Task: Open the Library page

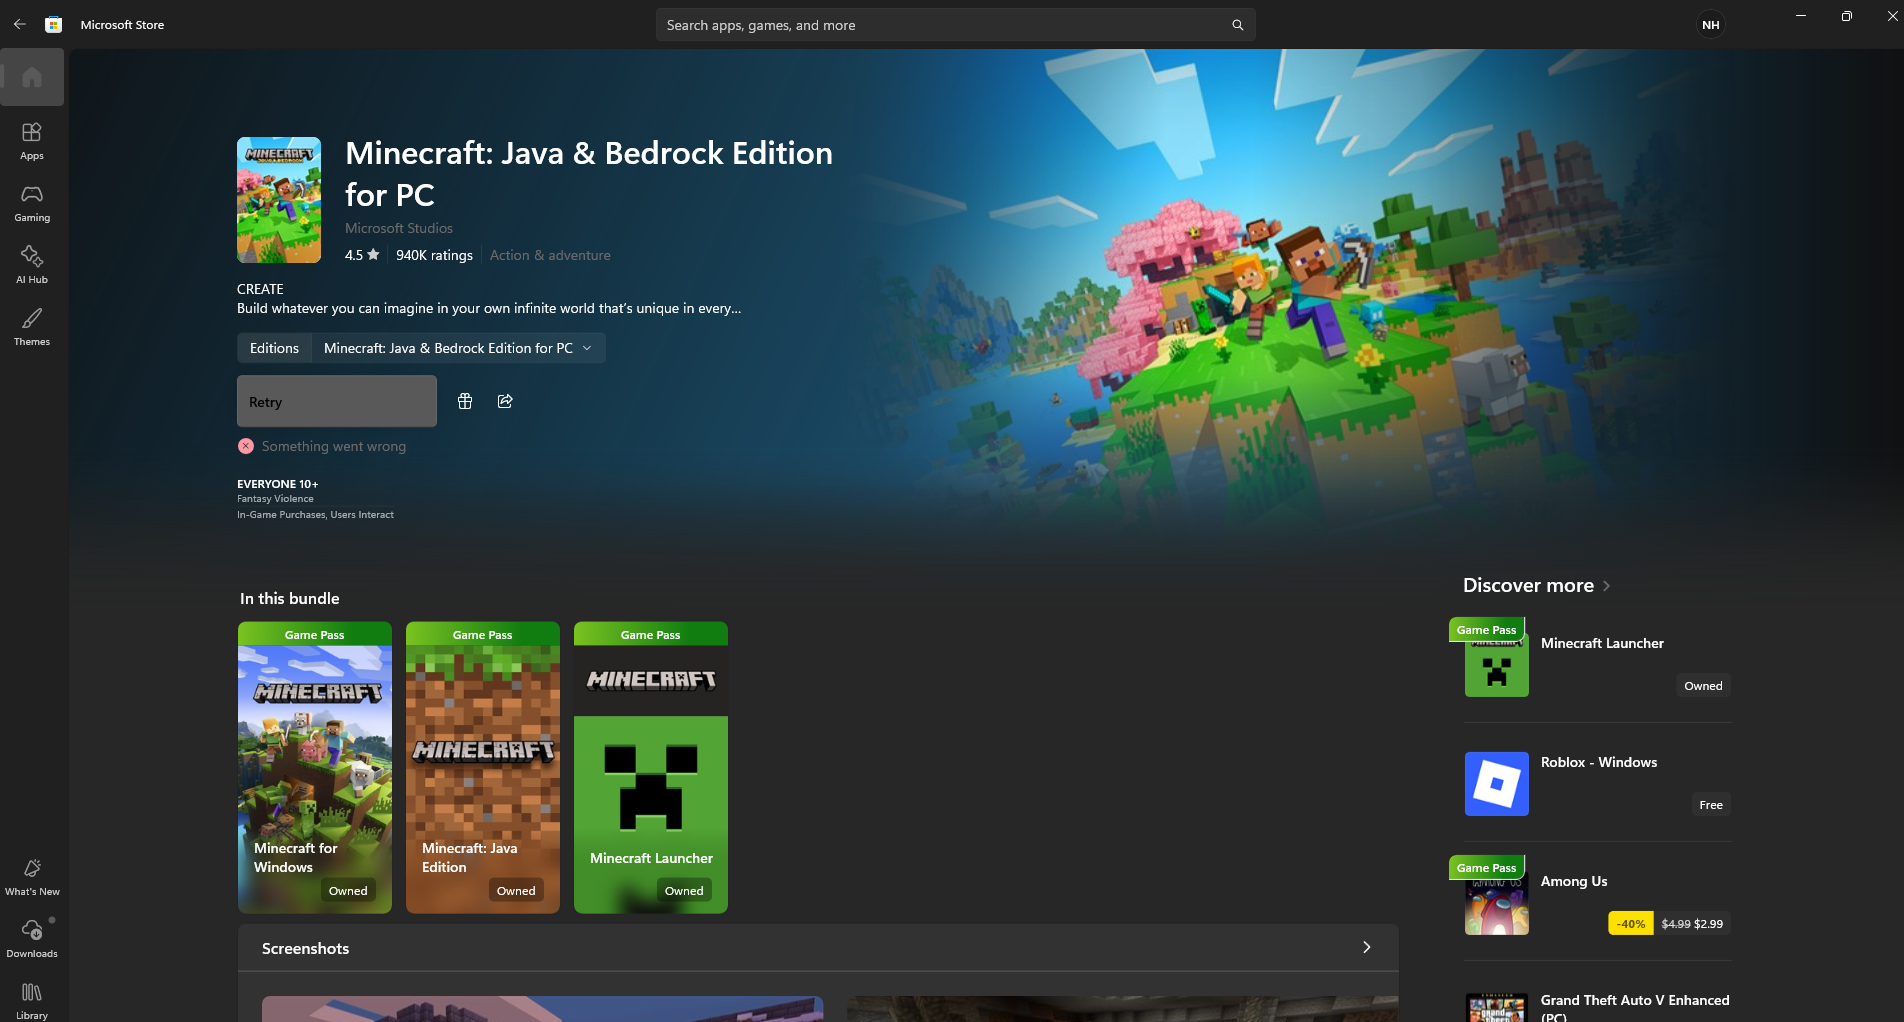Action: (32, 1000)
